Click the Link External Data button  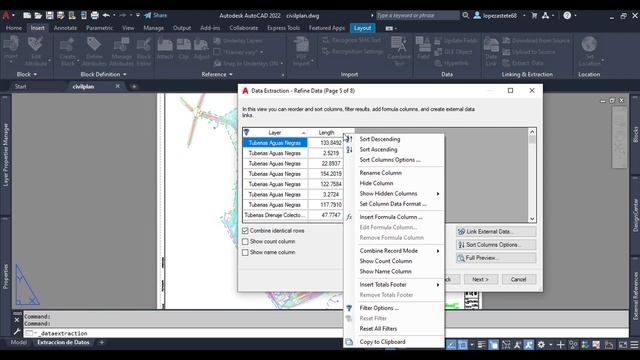496,231
